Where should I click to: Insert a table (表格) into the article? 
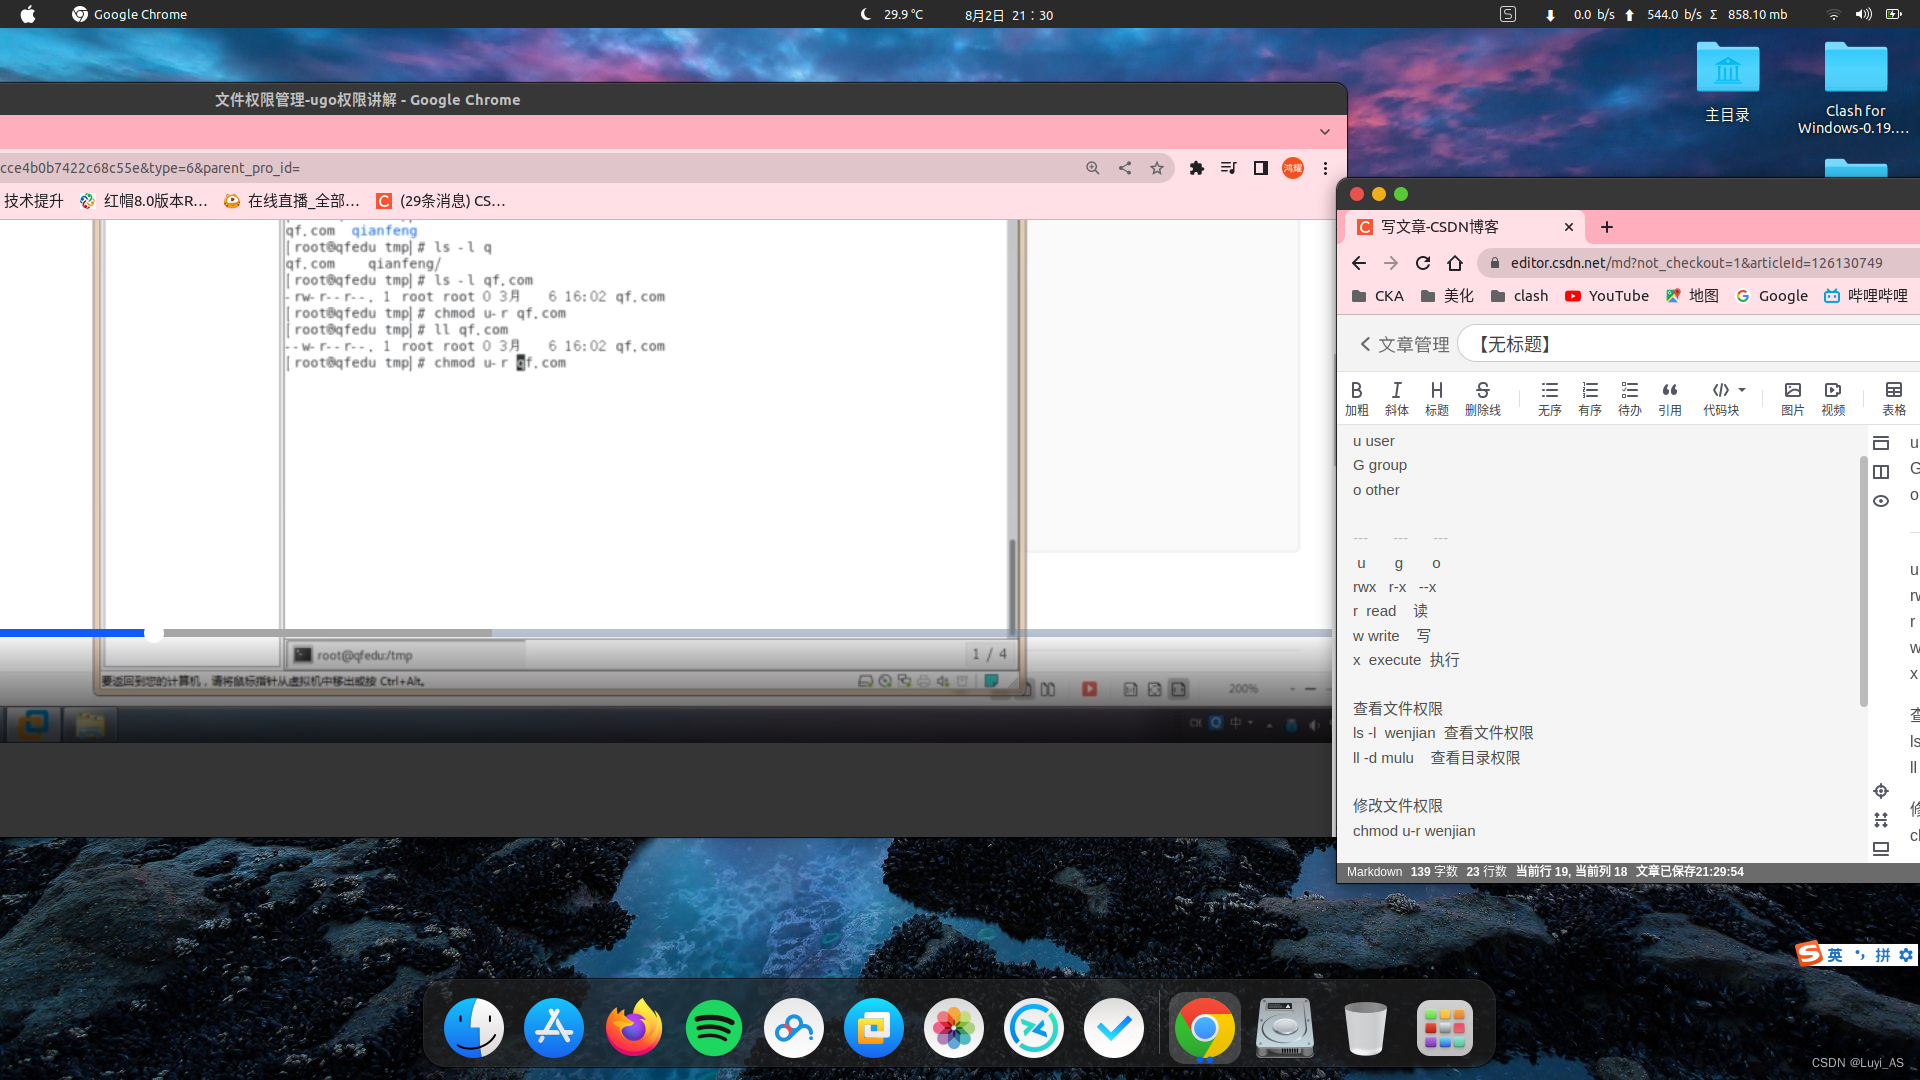click(x=1893, y=398)
